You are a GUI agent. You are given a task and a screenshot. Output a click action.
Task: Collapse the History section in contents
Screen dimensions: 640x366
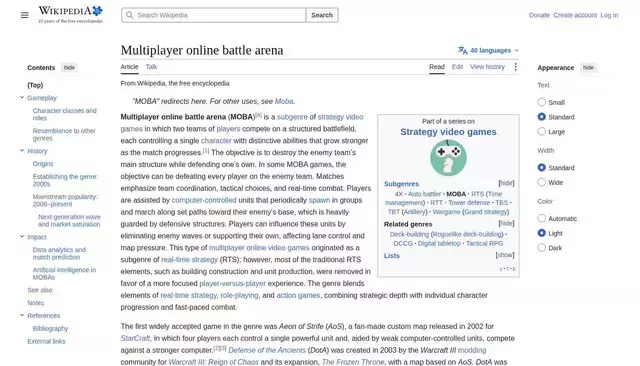[22, 151]
